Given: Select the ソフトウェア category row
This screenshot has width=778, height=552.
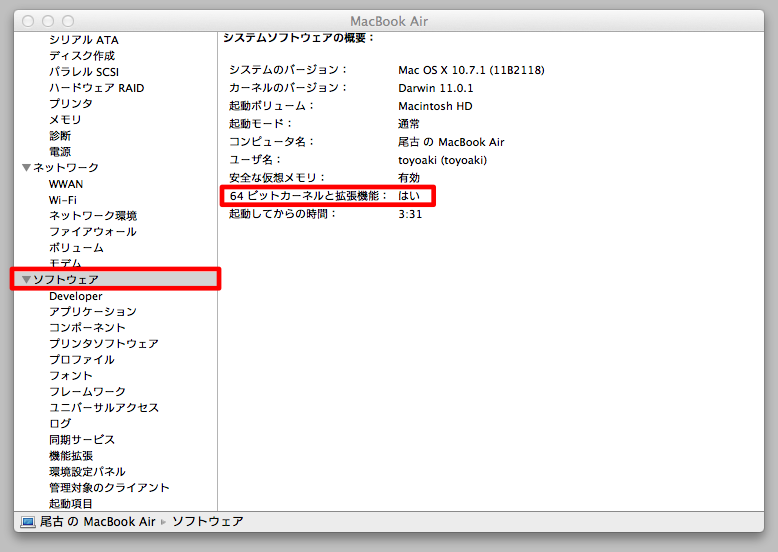Looking at the screenshot, I should [x=115, y=280].
